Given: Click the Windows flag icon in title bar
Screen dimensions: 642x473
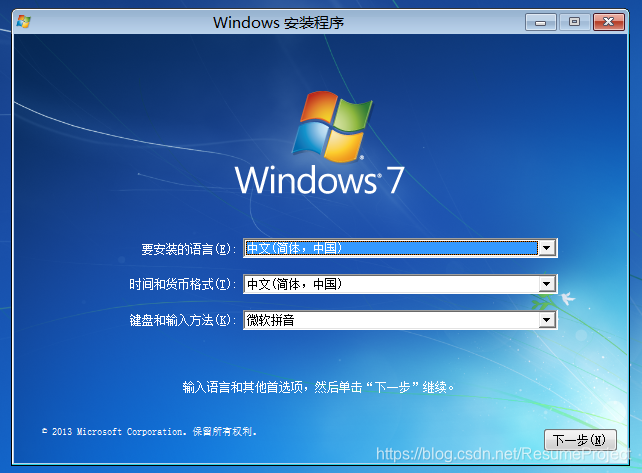Looking at the screenshot, I should (x=23, y=22).
